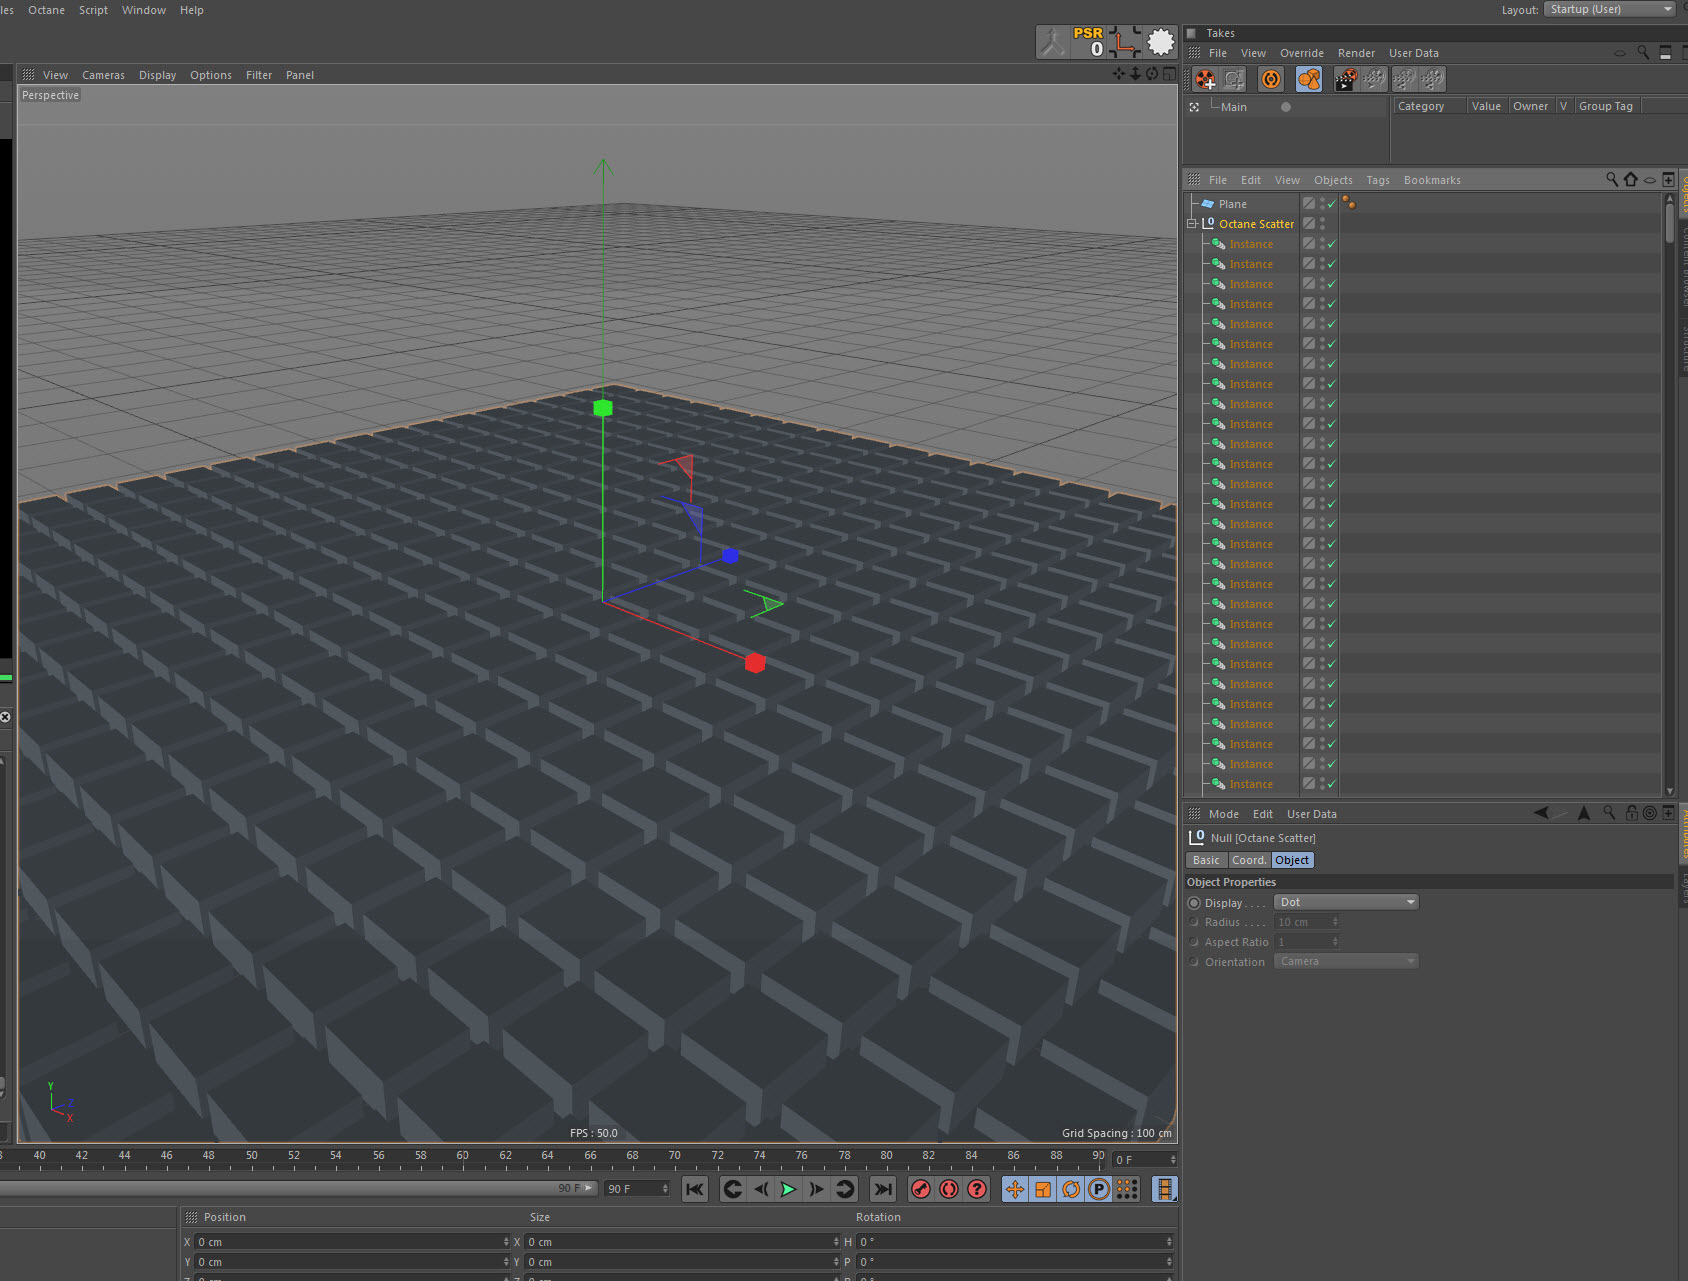Toggle the Position keyframe move icon

pyautogui.click(x=1015, y=1189)
